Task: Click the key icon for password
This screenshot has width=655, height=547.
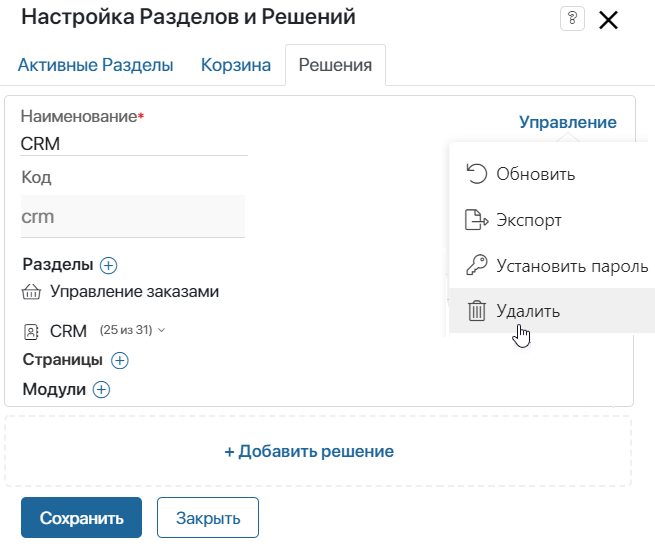Action: click(x=477, y=265)
